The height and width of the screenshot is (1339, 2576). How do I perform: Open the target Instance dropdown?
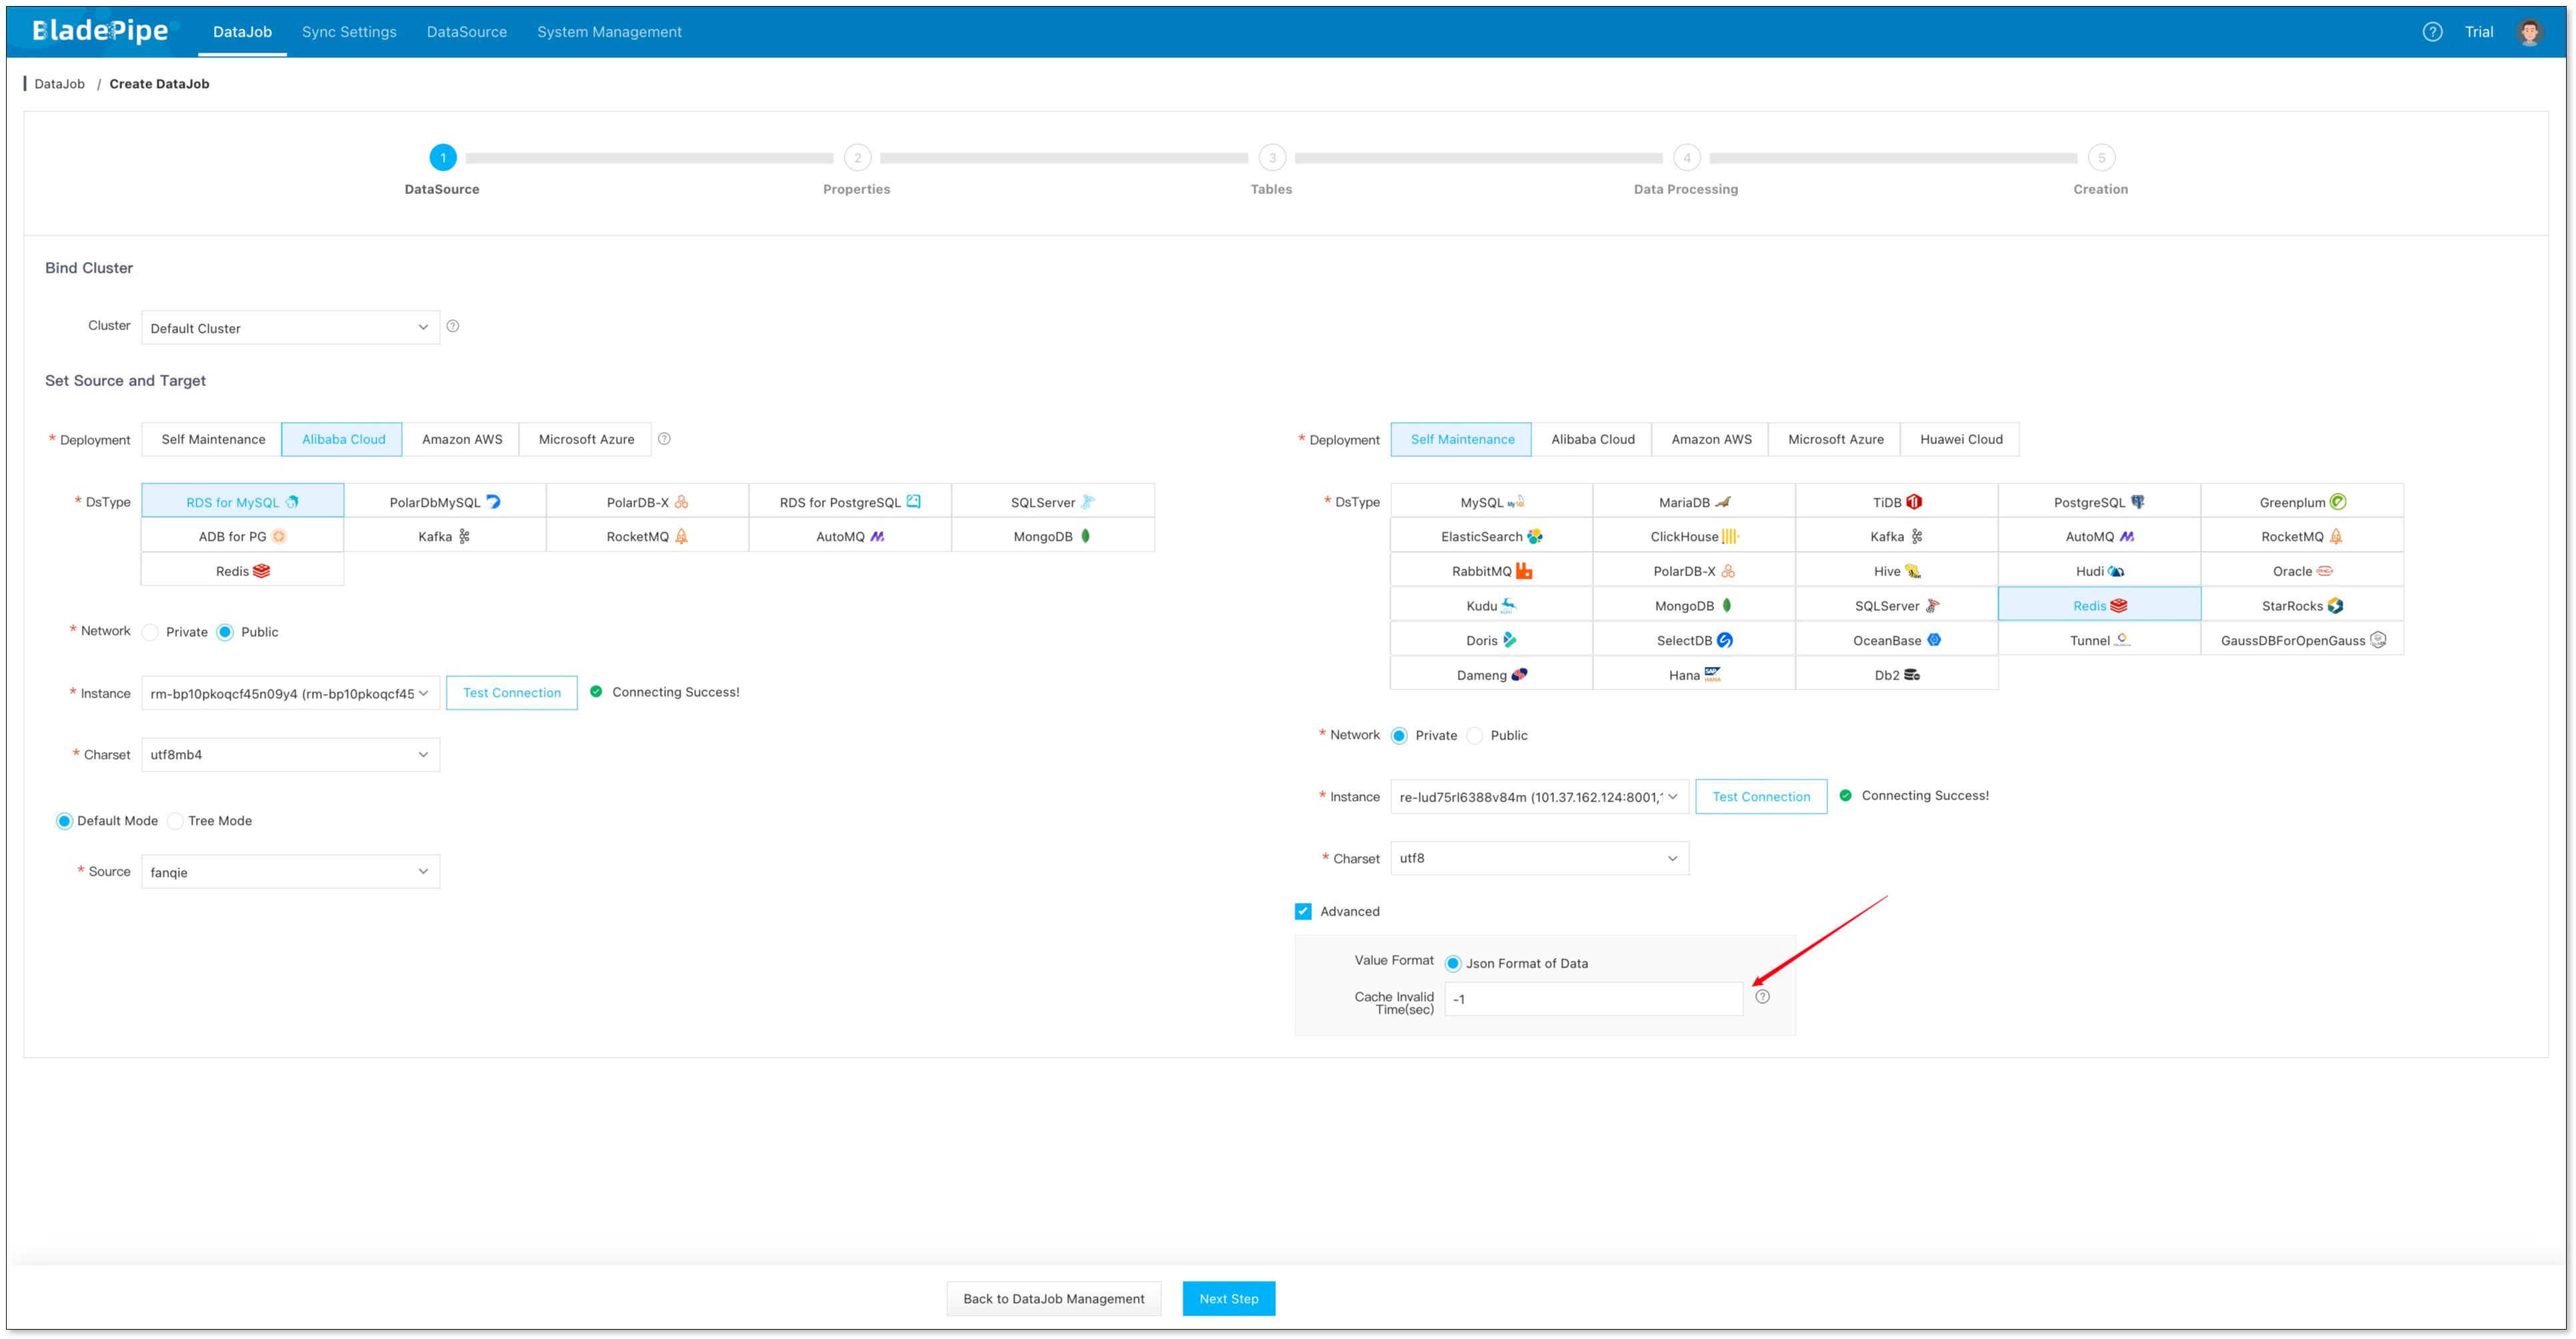[1539, 797]
